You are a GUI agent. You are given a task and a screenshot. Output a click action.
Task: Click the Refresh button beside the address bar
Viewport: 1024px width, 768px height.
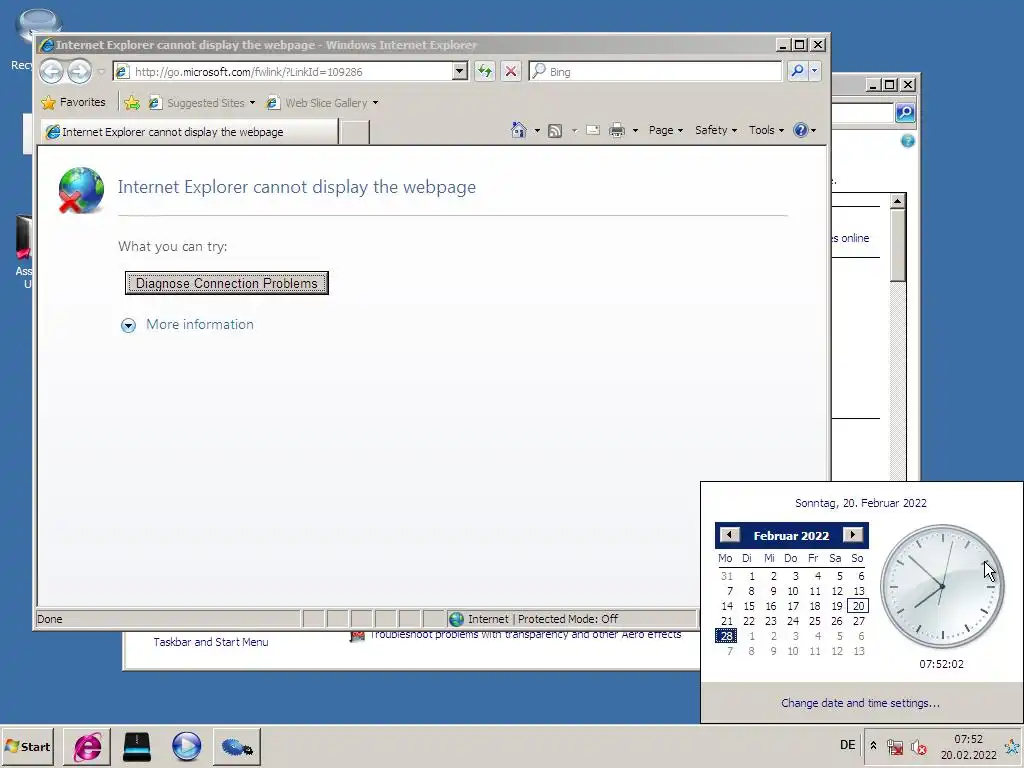tap(485, 71)
